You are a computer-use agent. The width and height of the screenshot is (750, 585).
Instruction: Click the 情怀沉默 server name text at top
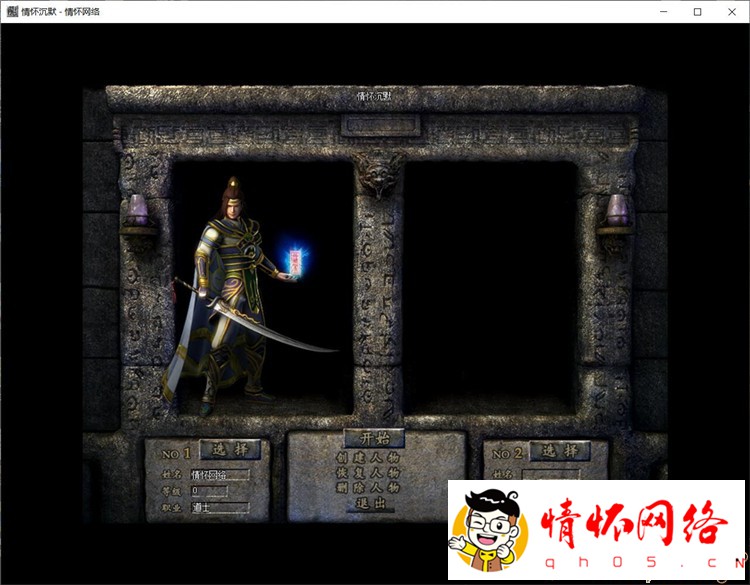(x=375, y=96)
